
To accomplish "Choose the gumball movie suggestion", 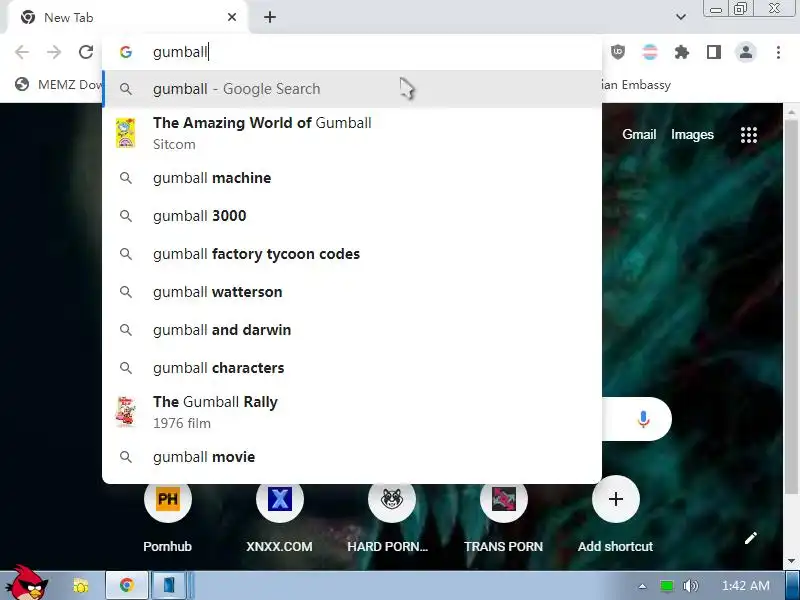I will [352, 457].
